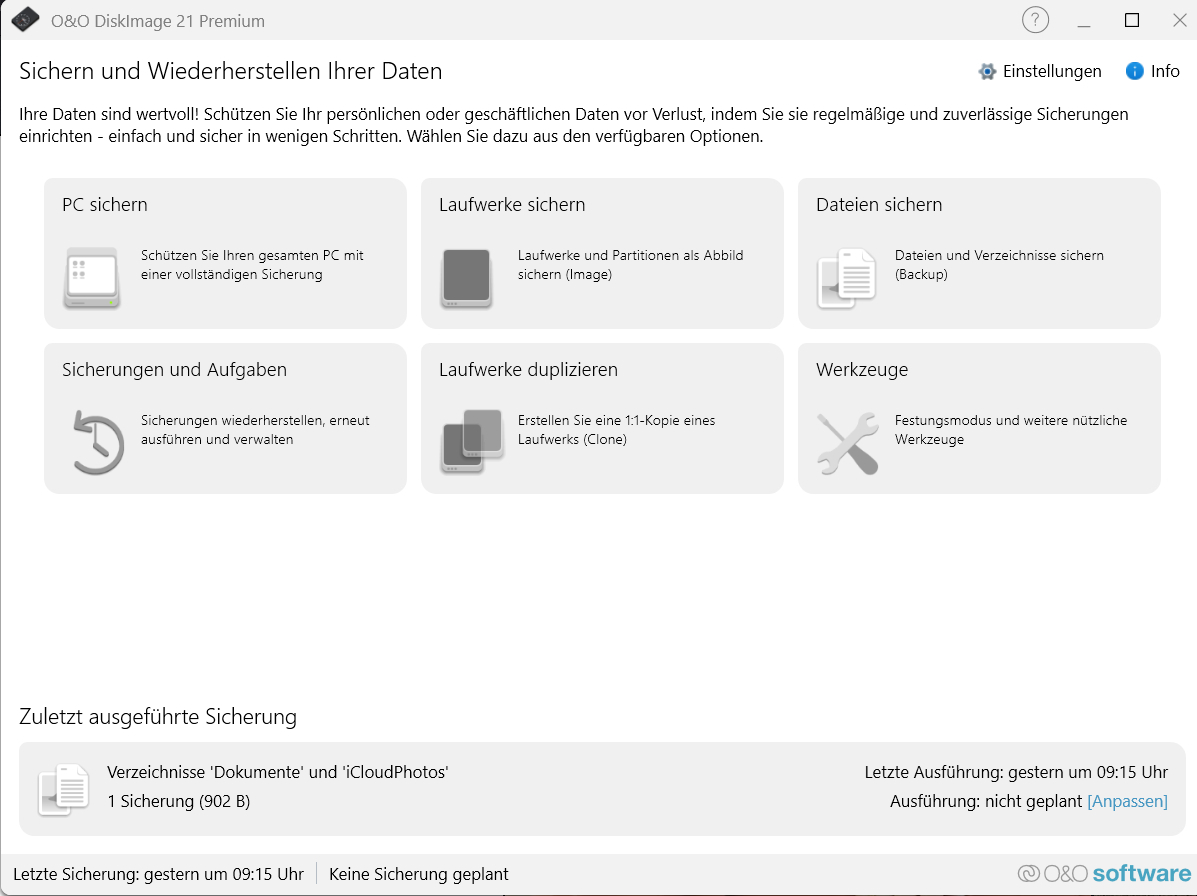
Task: Click the Dokumente und iCloudPhotos backup entry
Action: pos(277,772)
